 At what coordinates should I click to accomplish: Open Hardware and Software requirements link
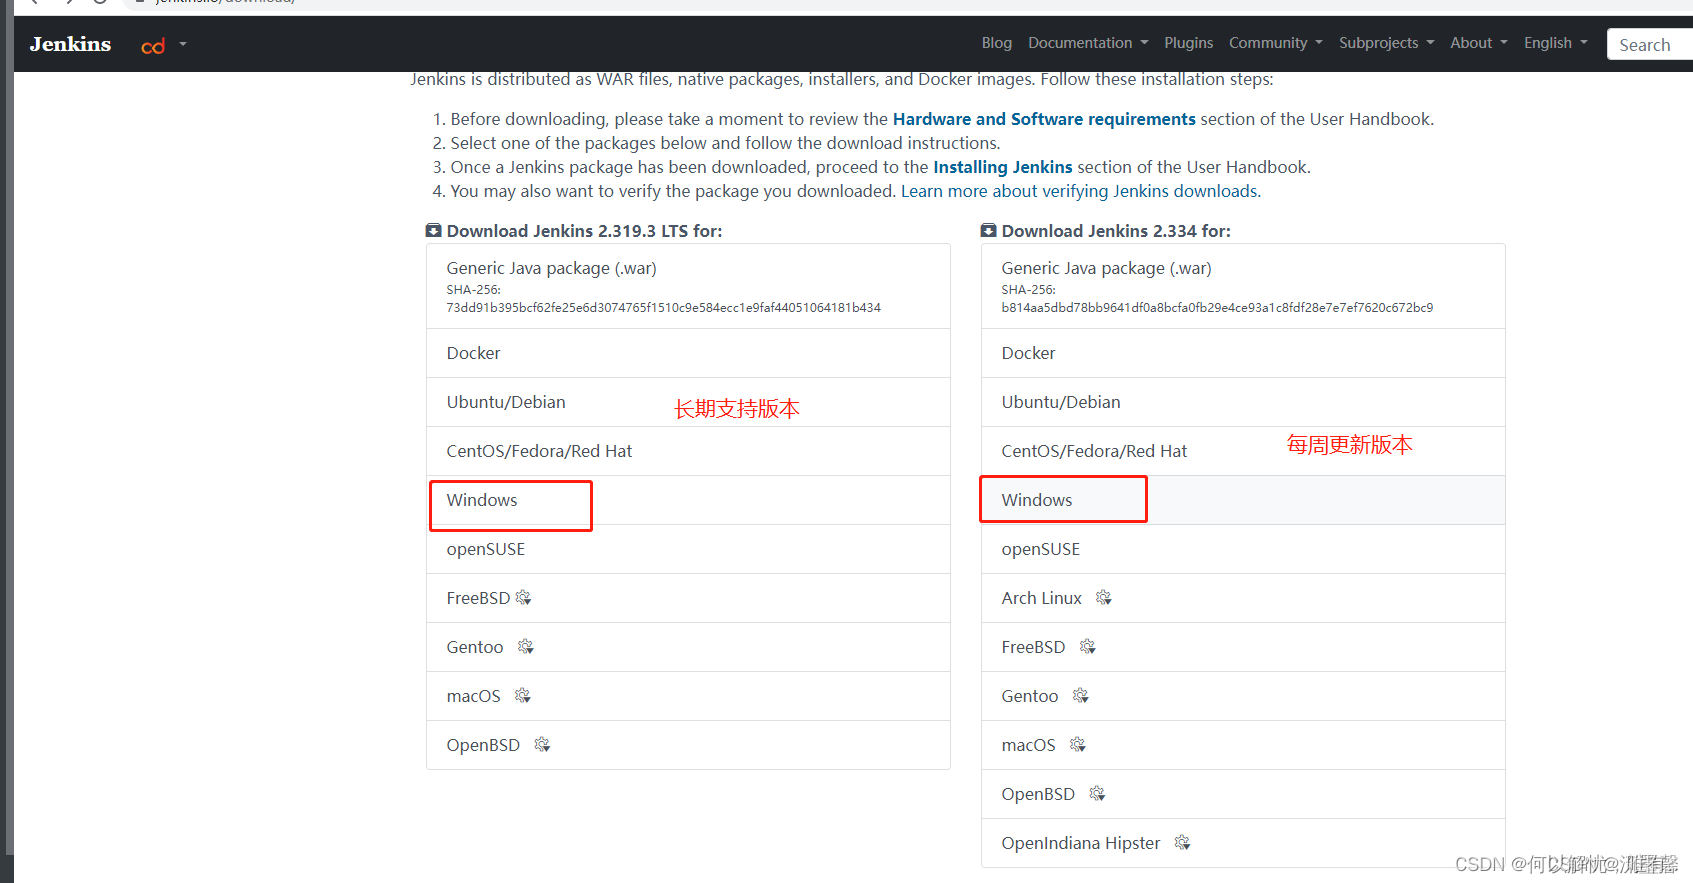[x=1044, y=119]
